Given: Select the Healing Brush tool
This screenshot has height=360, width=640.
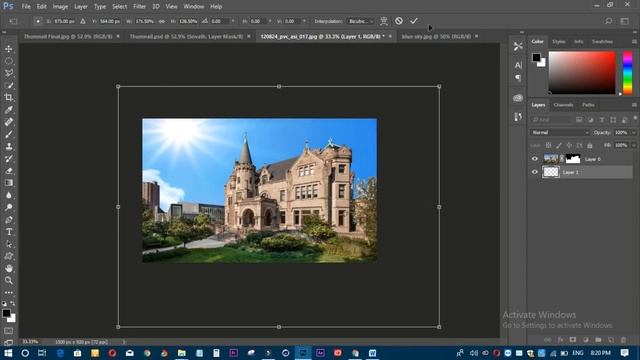Looking at the screenshot, I should [x=9, y=122].
